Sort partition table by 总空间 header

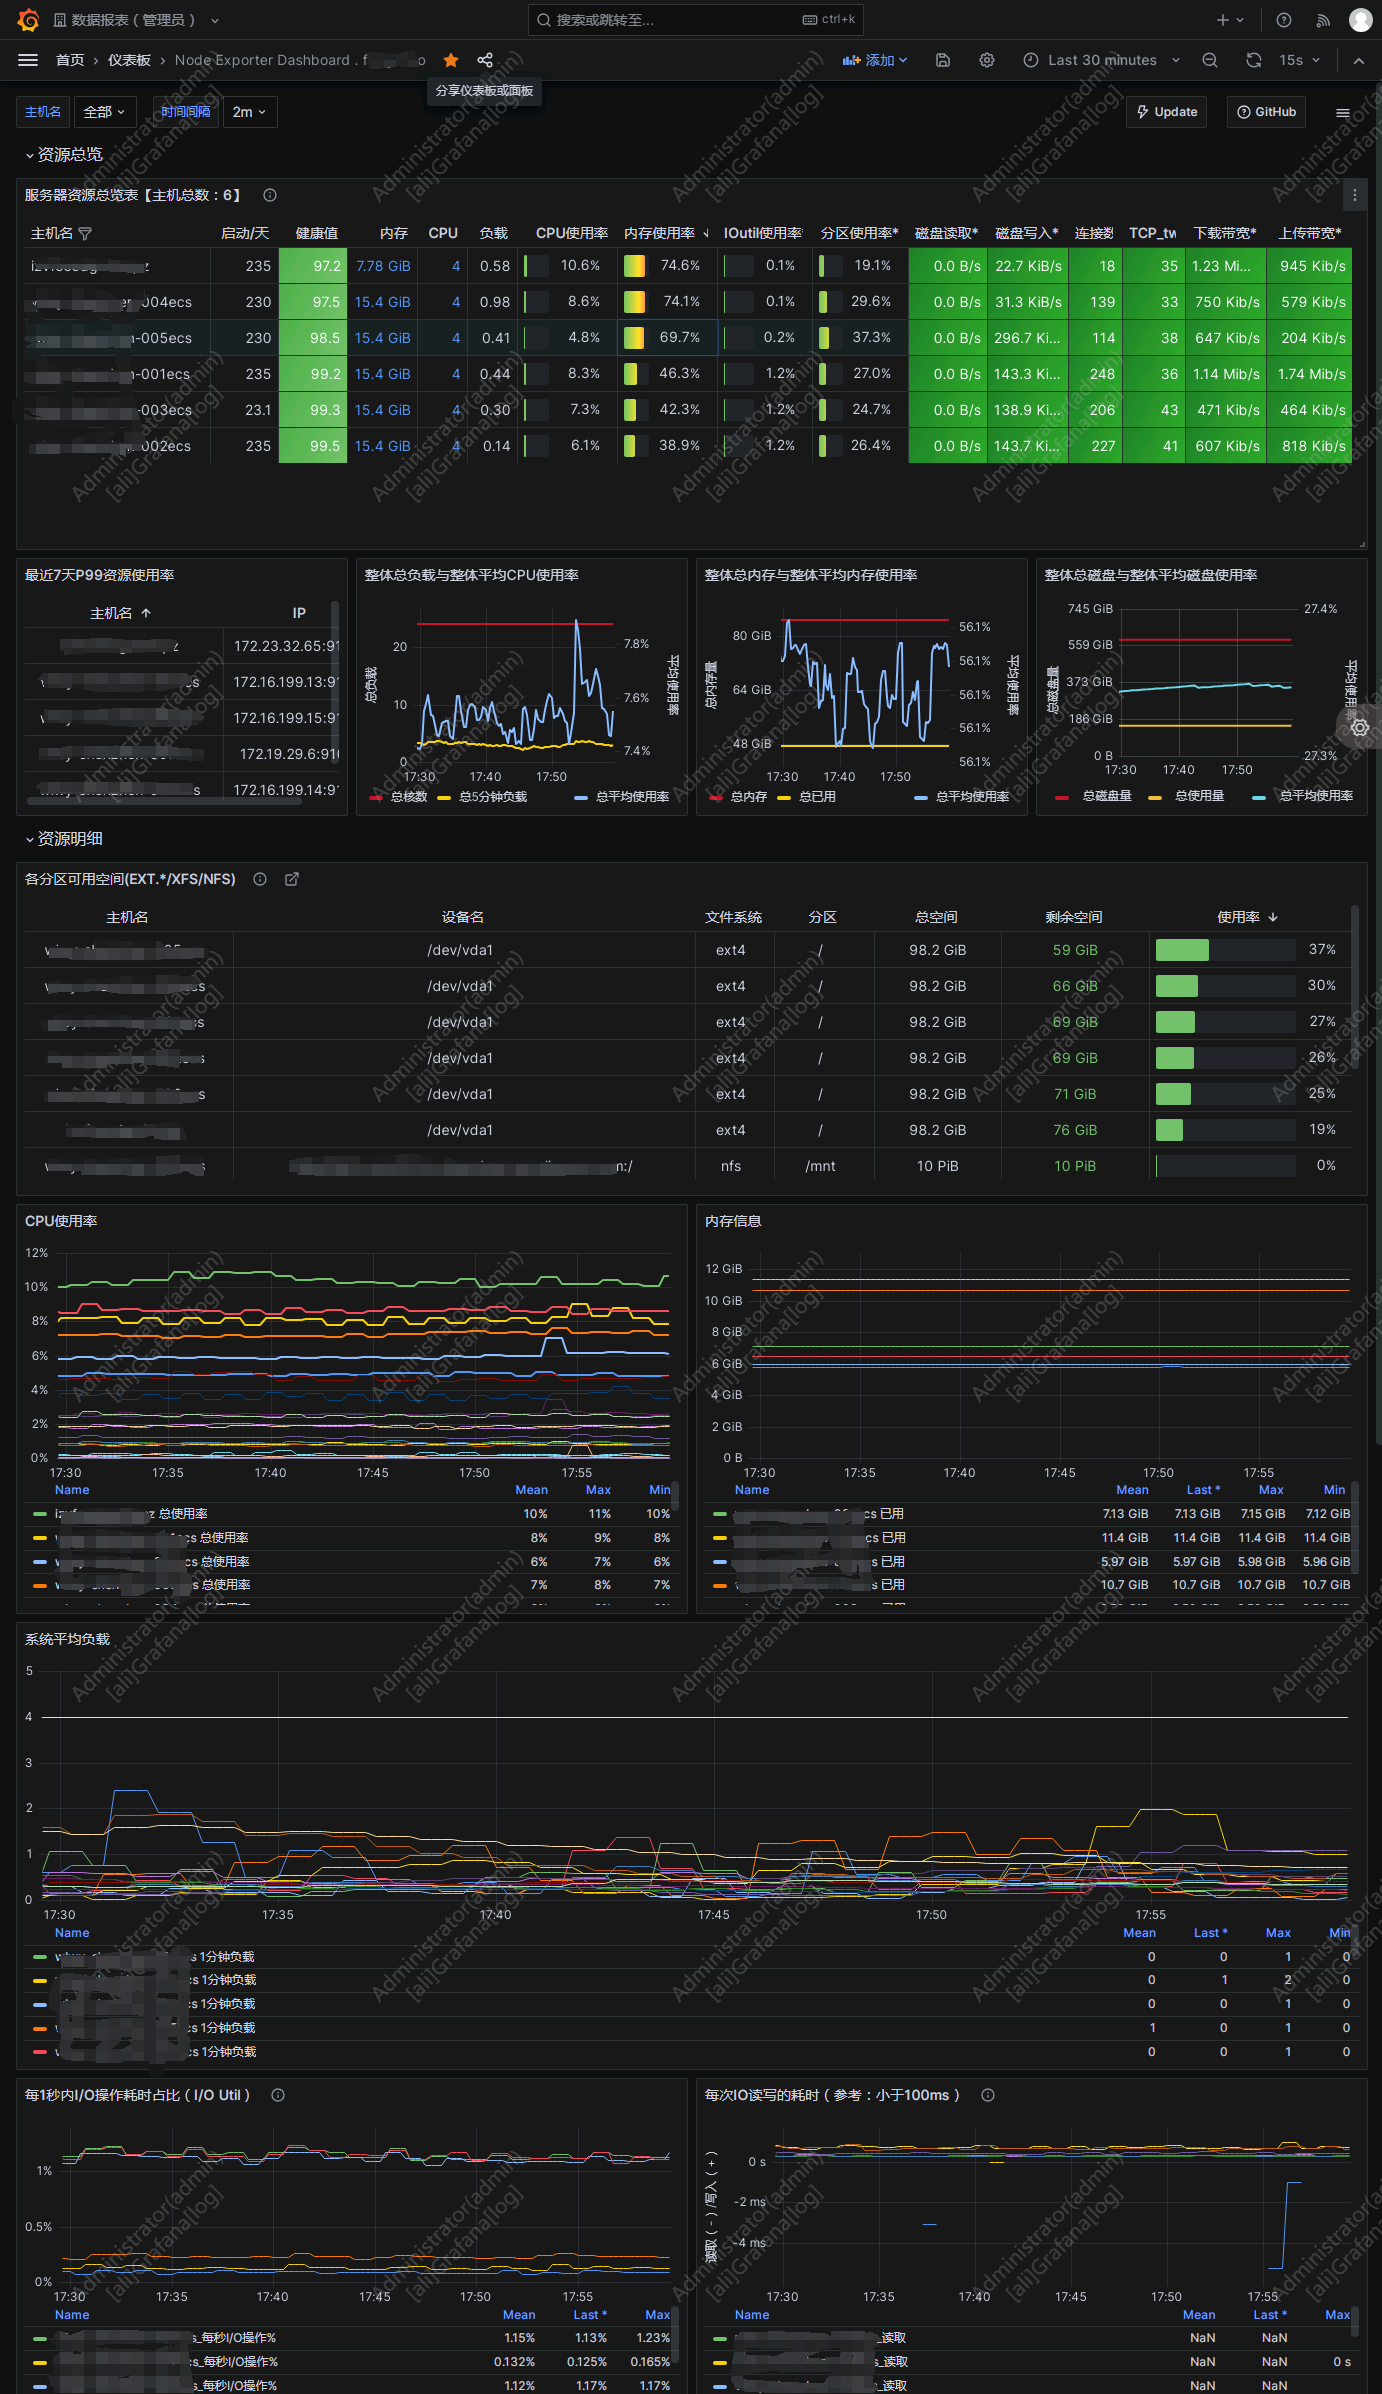(936, 917)
